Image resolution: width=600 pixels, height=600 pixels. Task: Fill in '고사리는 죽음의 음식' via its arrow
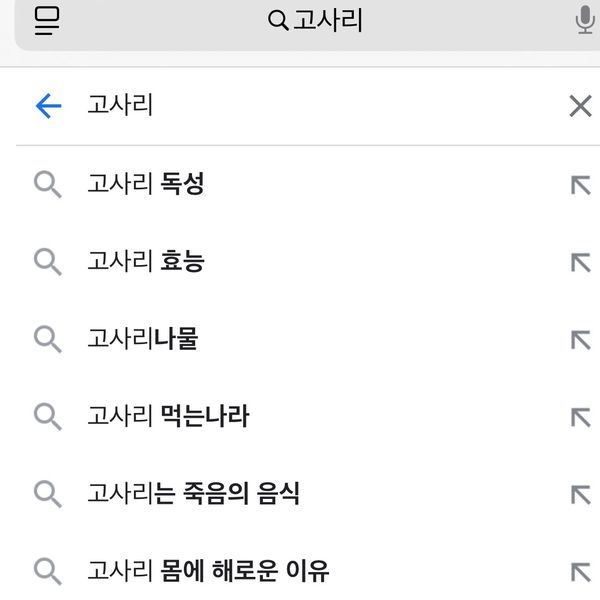point(580,494)
